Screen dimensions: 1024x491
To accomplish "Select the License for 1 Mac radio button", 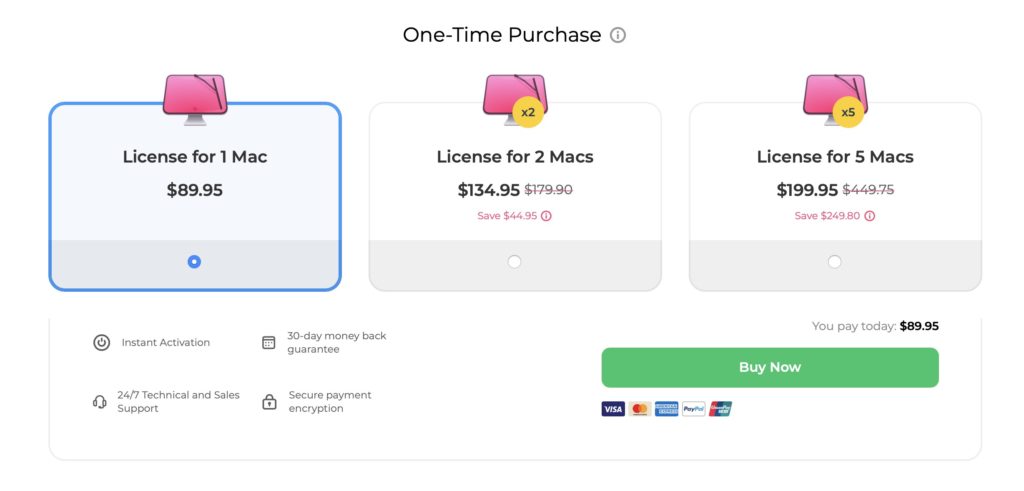I will (x=194, y=262).
